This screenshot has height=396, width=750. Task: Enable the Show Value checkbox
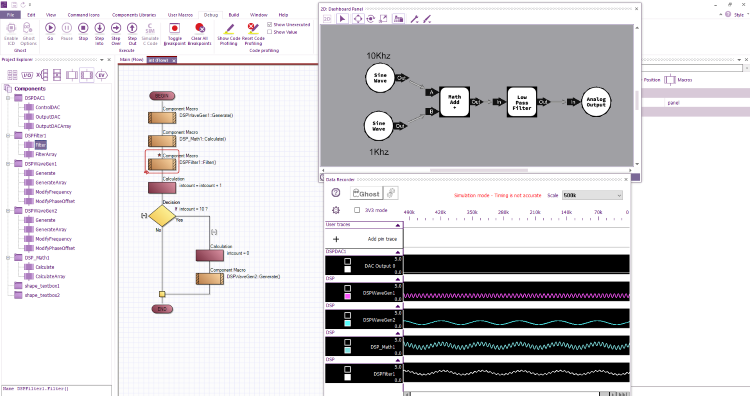point(270,32)
